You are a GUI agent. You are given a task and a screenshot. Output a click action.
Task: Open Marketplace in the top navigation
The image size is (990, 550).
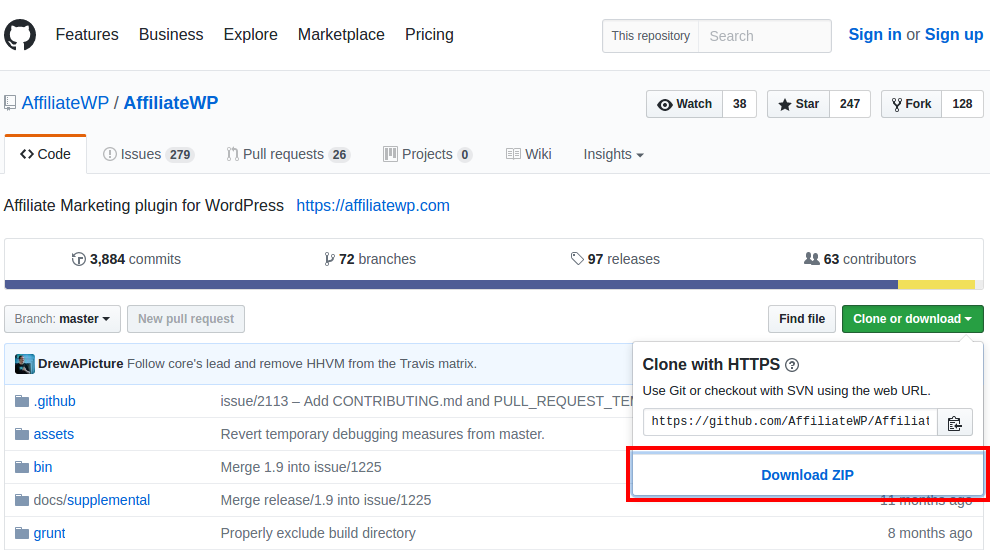click(x=341, y=35)
